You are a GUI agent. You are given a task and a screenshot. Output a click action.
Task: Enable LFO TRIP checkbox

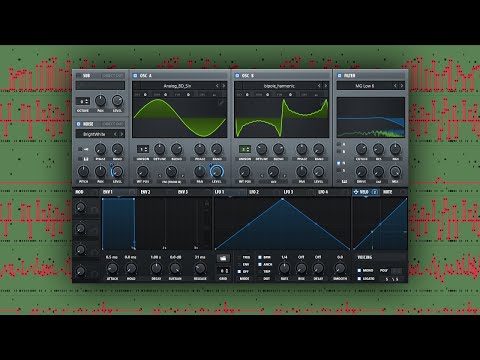tap(260, 271)
